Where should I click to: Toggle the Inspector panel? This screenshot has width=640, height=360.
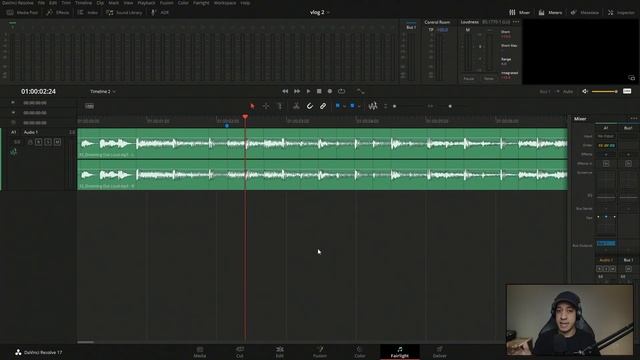point(621,13)
